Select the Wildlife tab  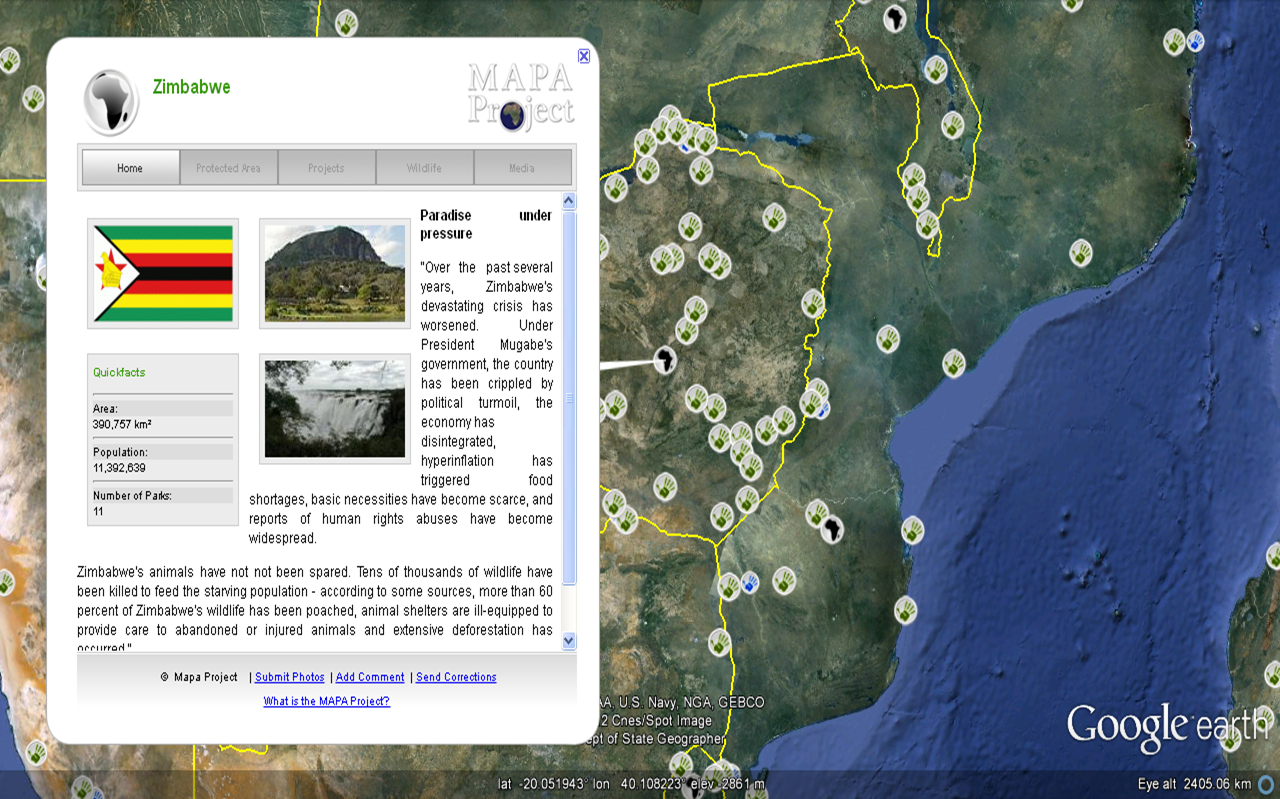[x=424, y=168]
